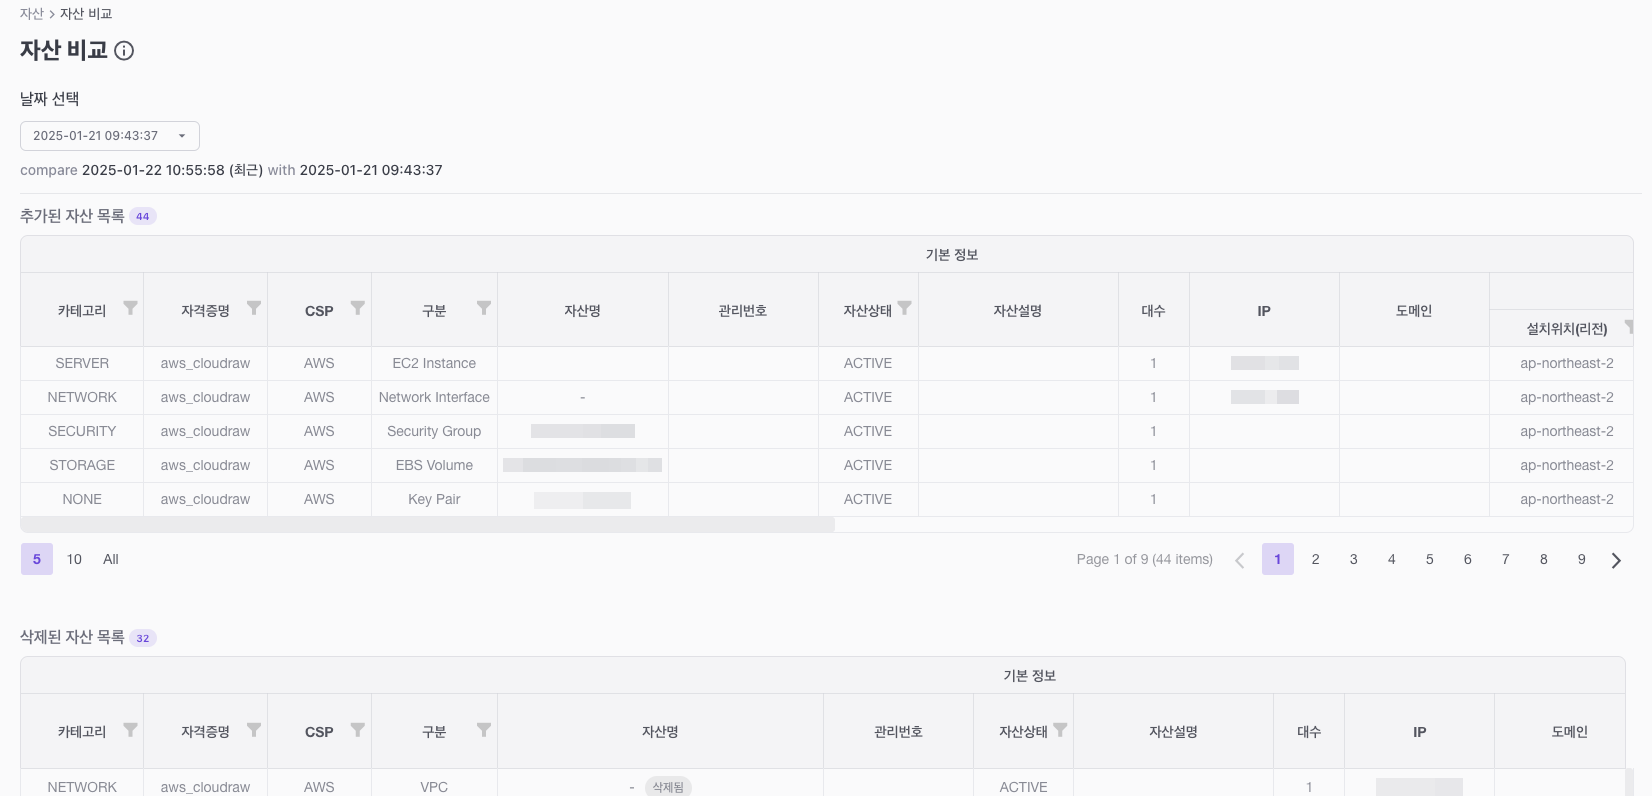
Task: Set page size to 10 rows
Action: click(74, 559)
